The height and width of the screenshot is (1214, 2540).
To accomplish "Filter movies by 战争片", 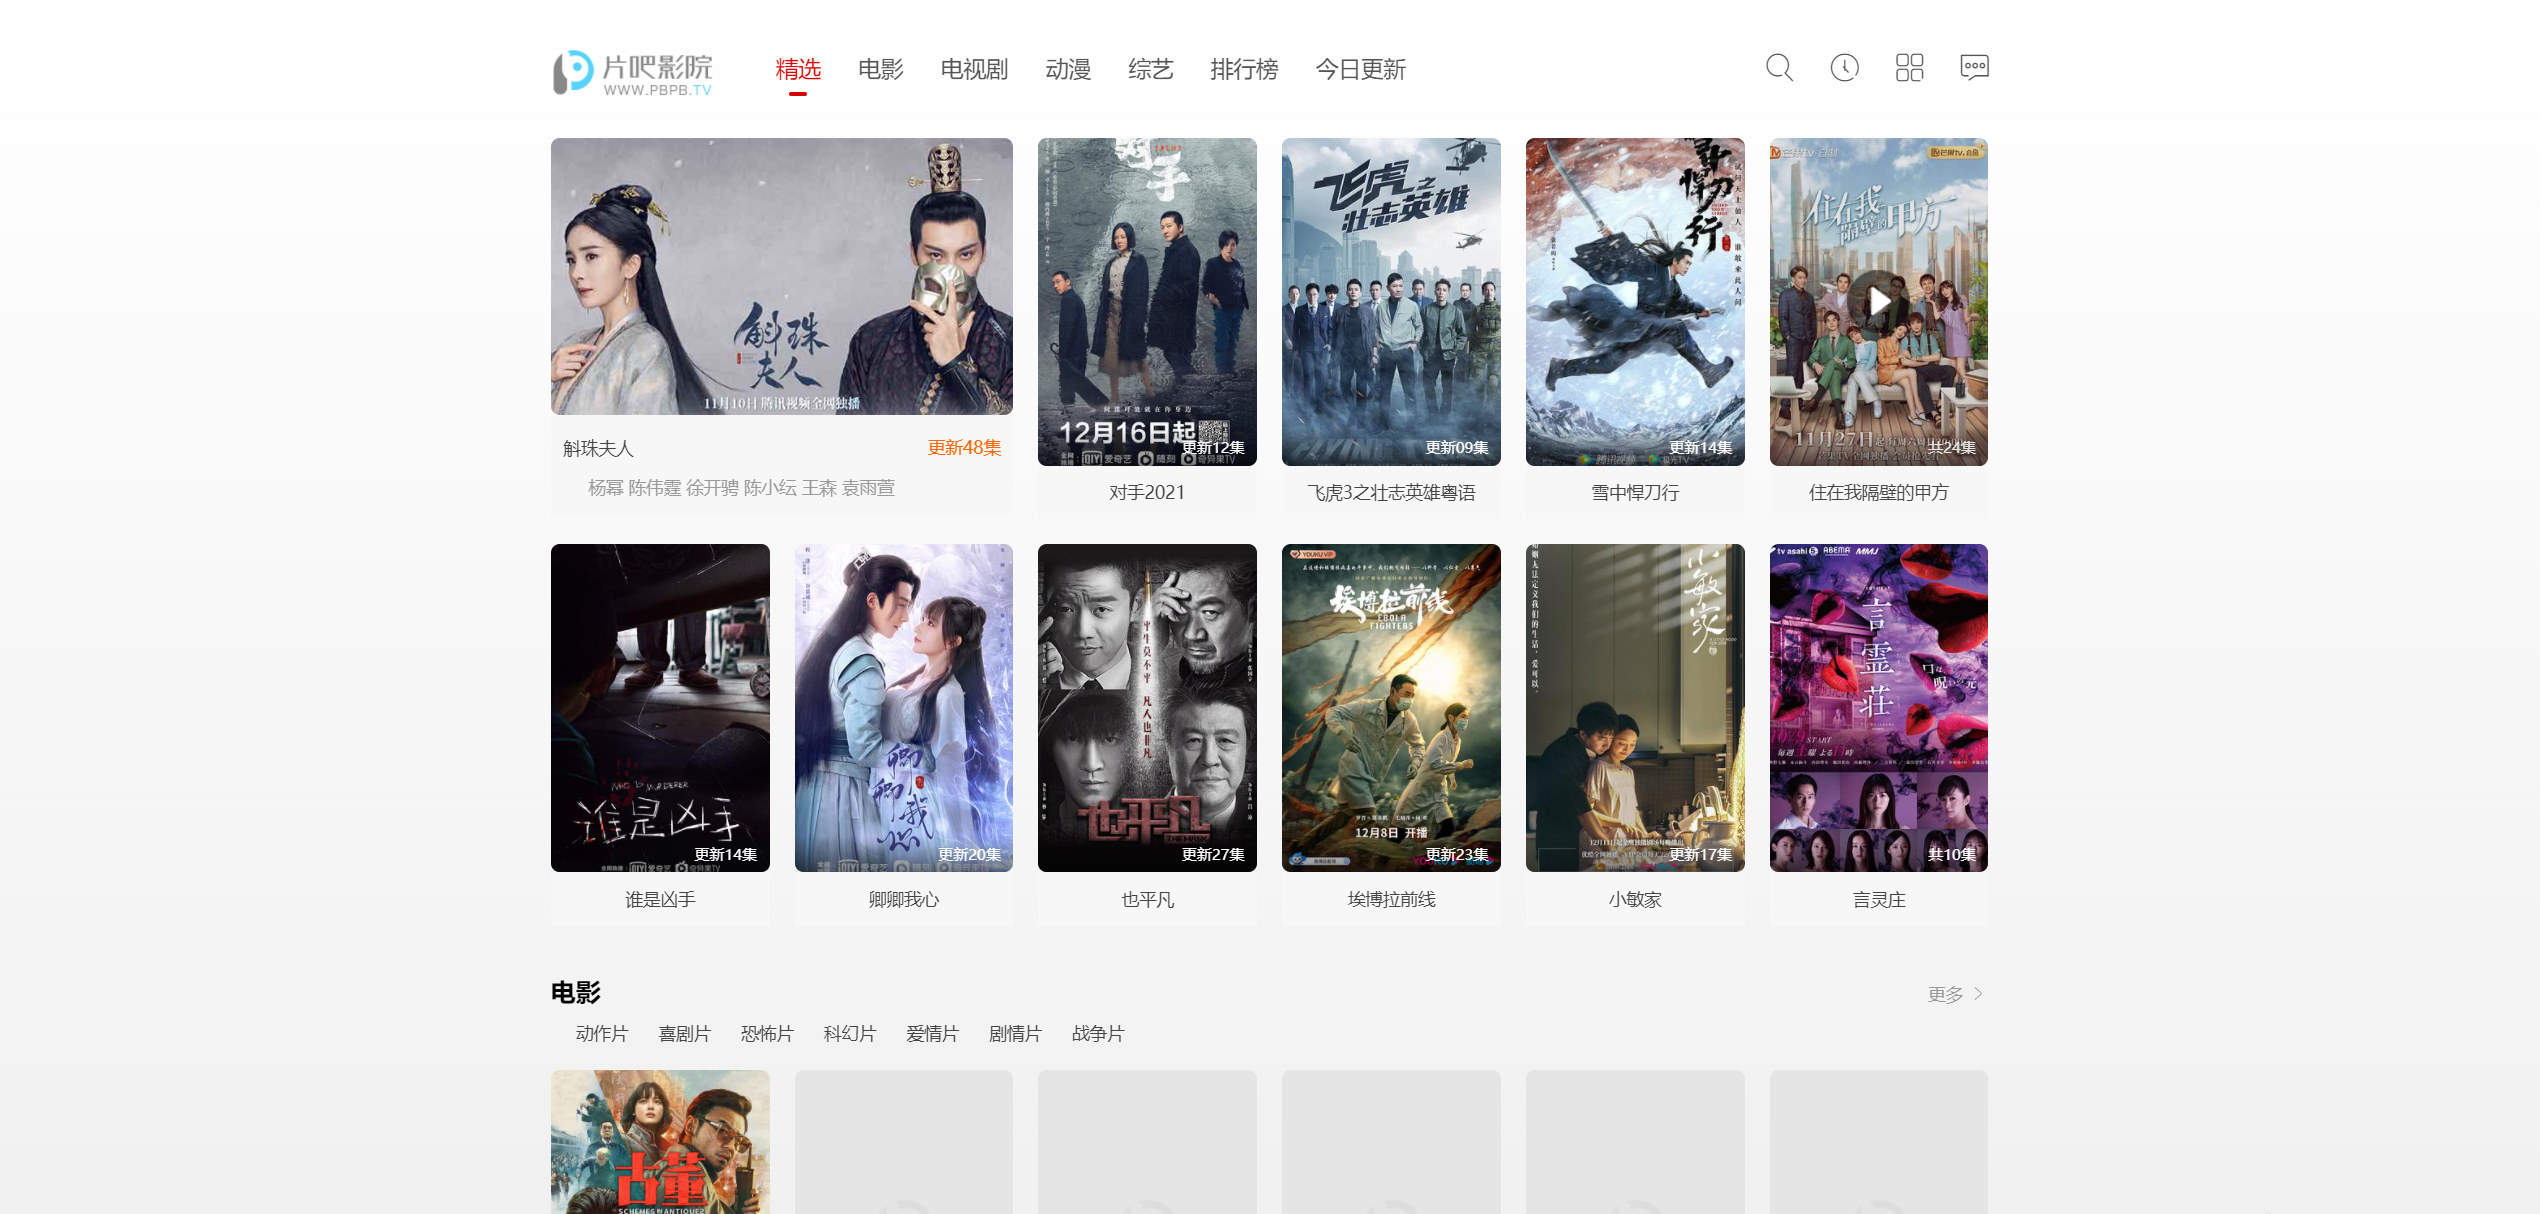I will (x=1098, y=1033).
